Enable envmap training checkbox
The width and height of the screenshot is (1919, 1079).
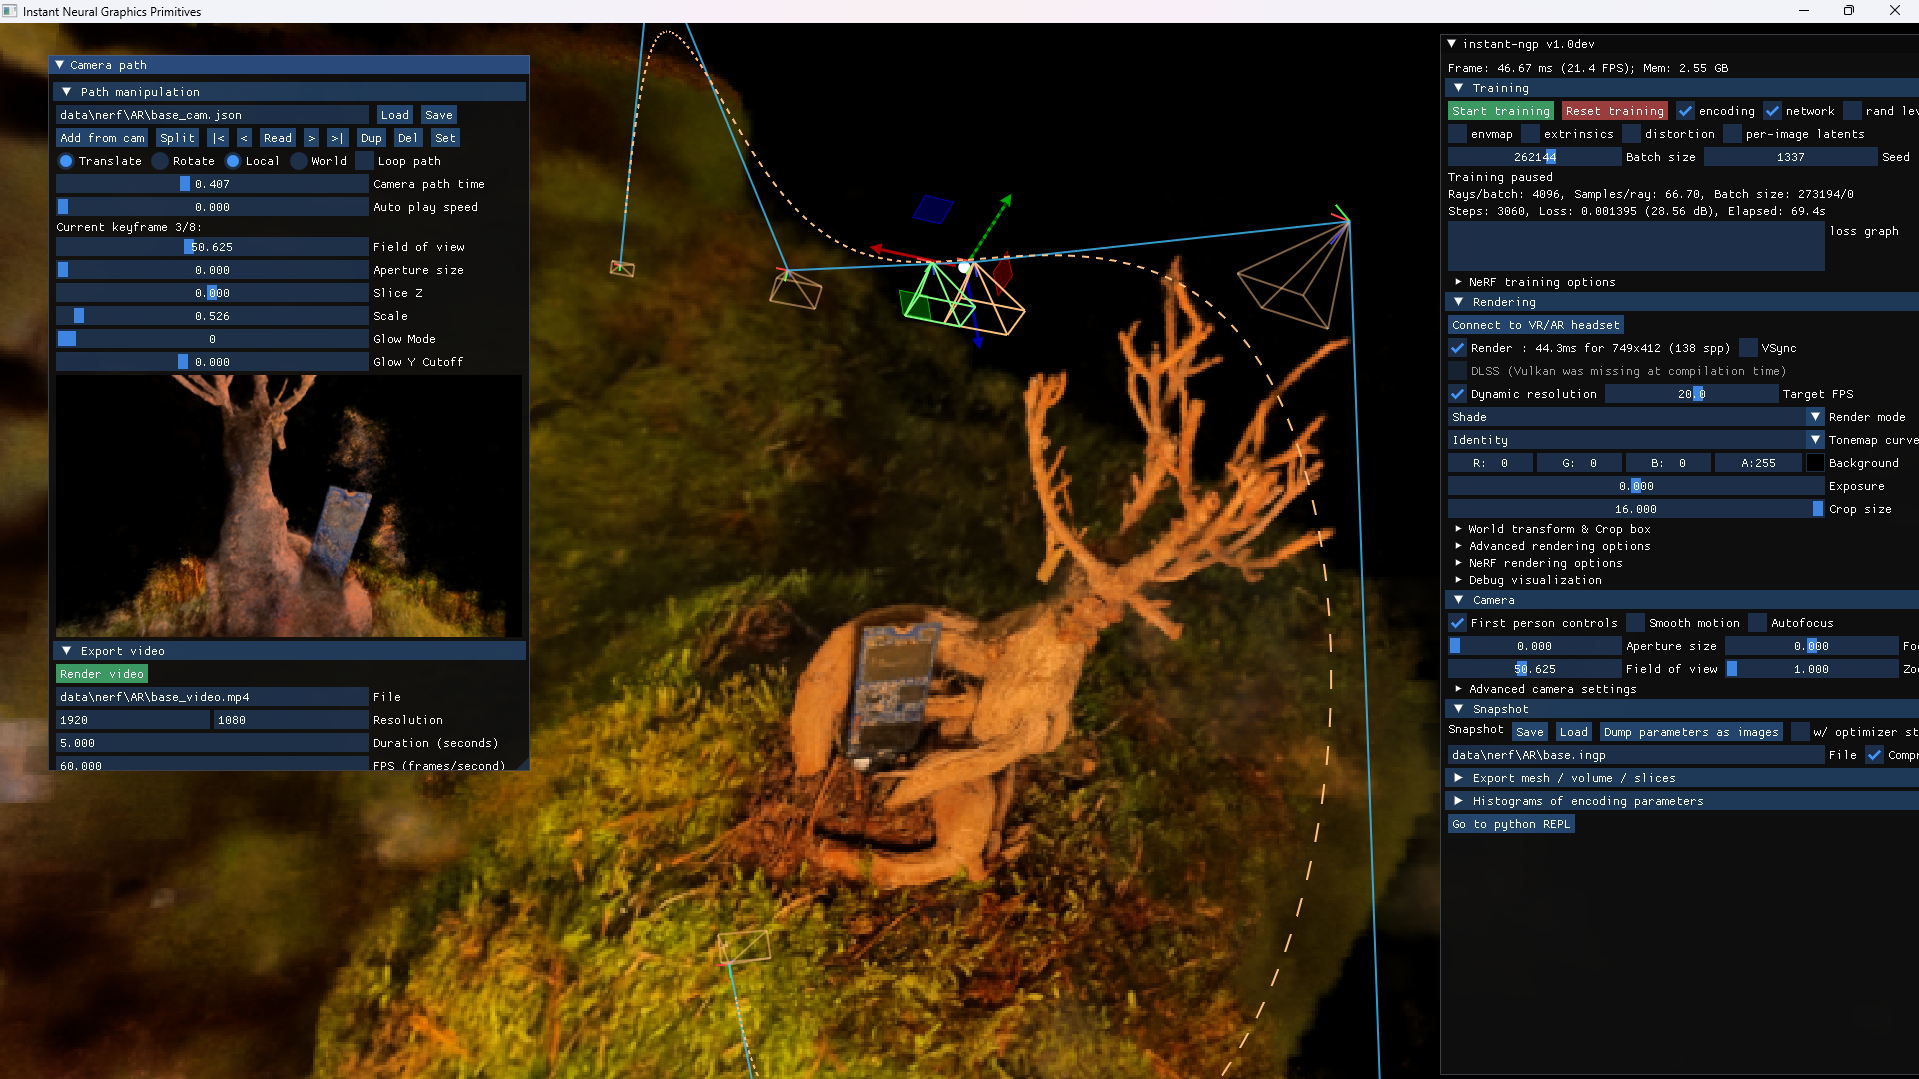tap(1458, 134)
